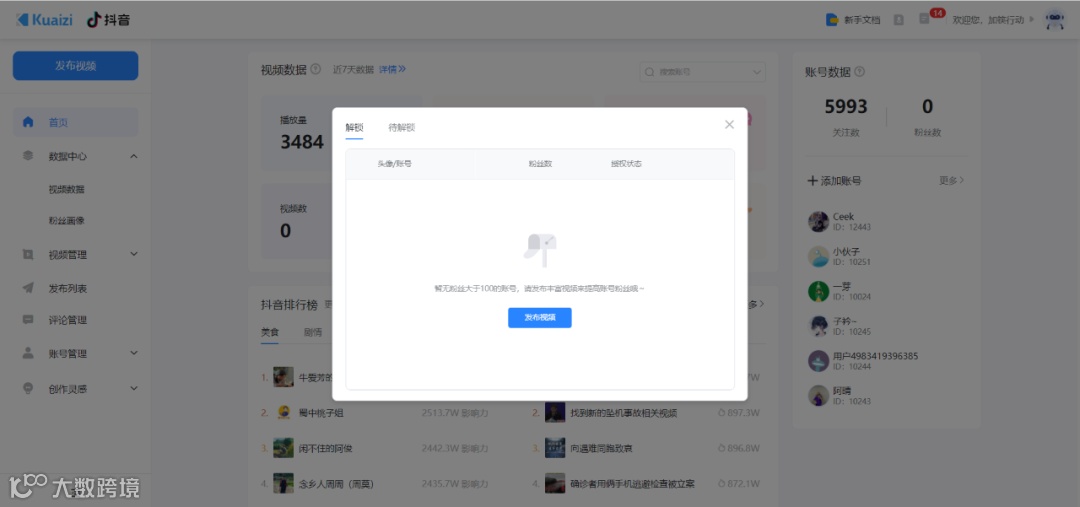Image resolution: width=1080 pixels, height=507 pixels.
Task: Click the 念乡人周周 ranking avatar
Action: point(283,483)
